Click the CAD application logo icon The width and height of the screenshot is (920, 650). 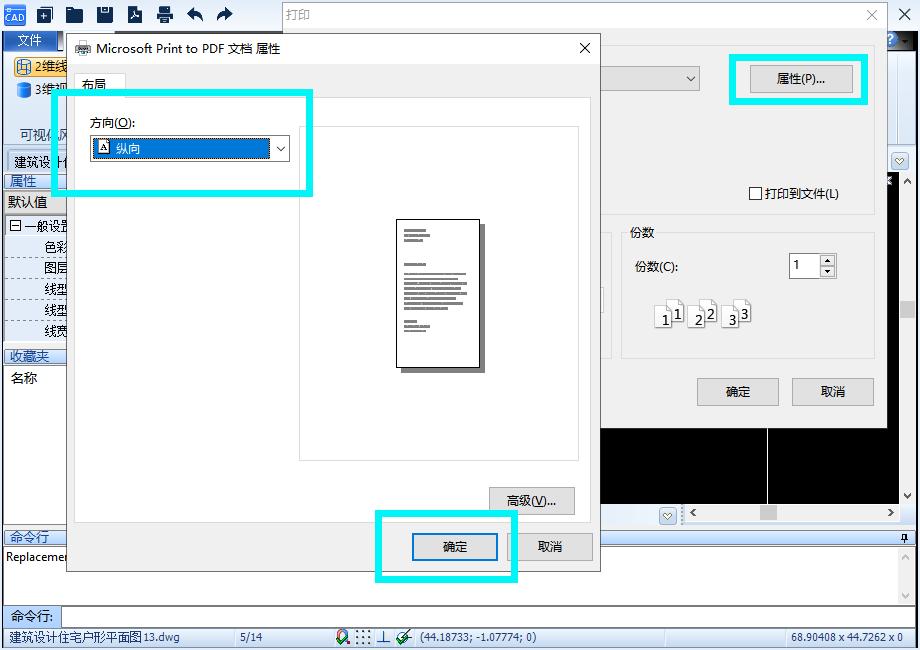point(14,15)
